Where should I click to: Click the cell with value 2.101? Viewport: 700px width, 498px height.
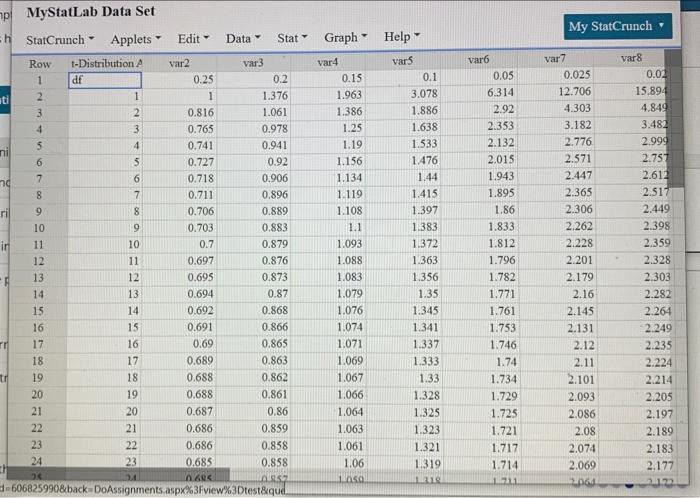tap(558, 379)
